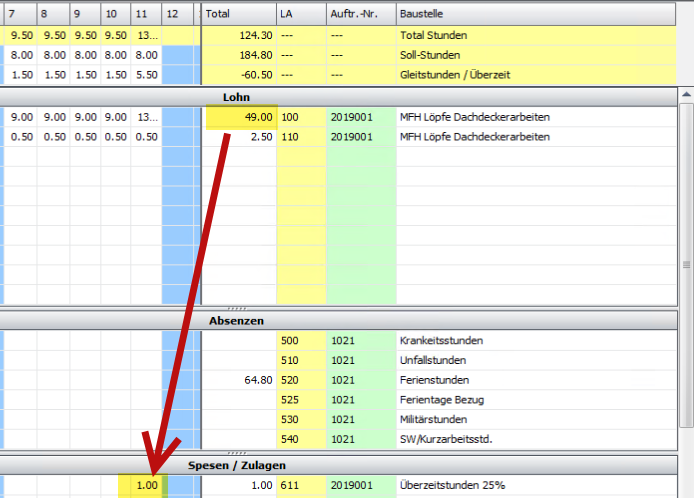Image resolution: width=694 pixels, height=498 pixels.
Task: Expand the Spesen / Zulagen section header
Action: pyautogui.click(x=237, y=466)
